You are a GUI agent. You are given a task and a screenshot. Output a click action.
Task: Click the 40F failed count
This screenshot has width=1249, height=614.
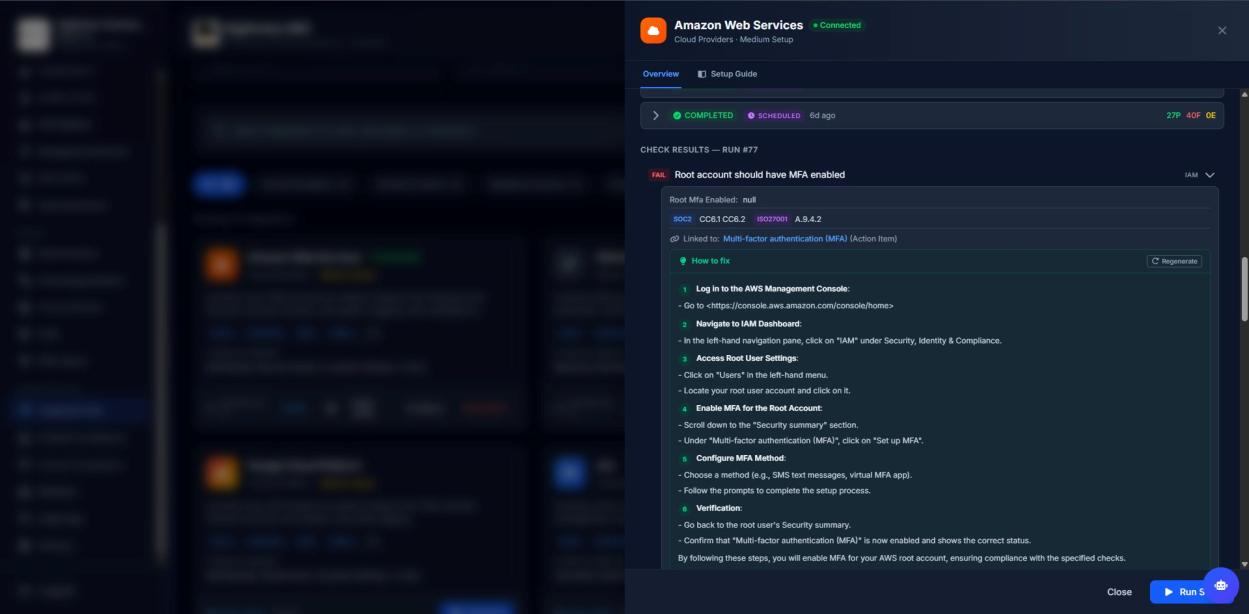[x=1193, y=115]
